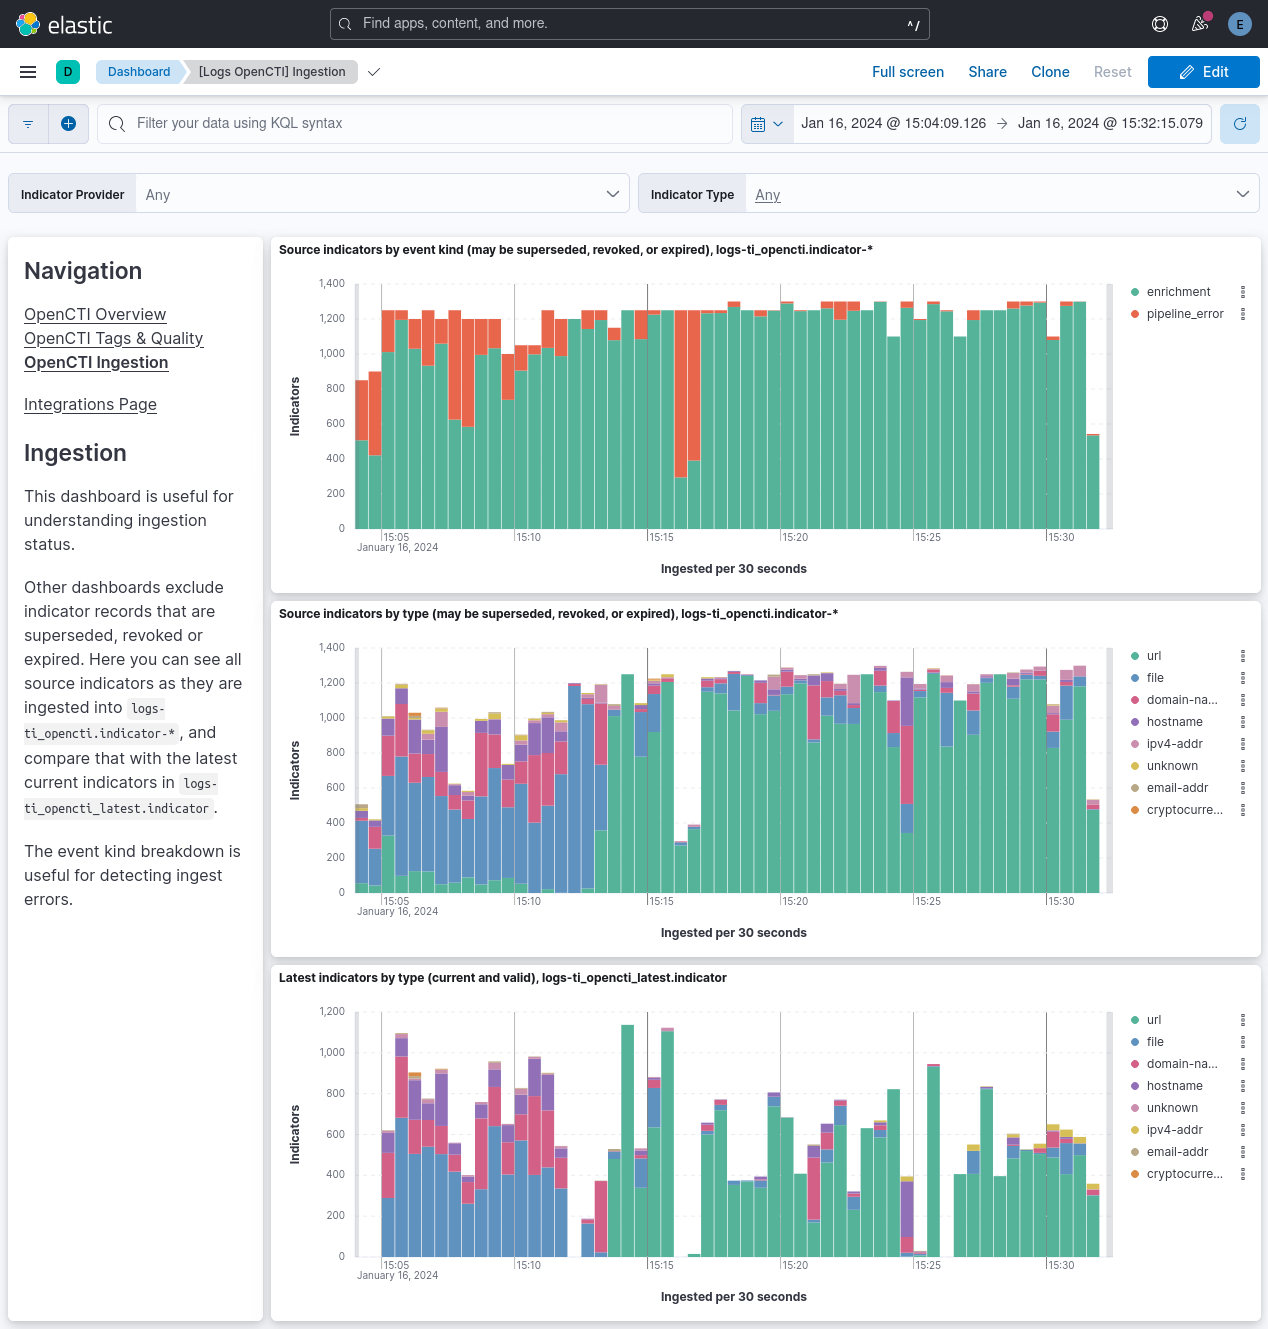
Task: Open filter options with the filter icon
Action: tap(27, 123)
